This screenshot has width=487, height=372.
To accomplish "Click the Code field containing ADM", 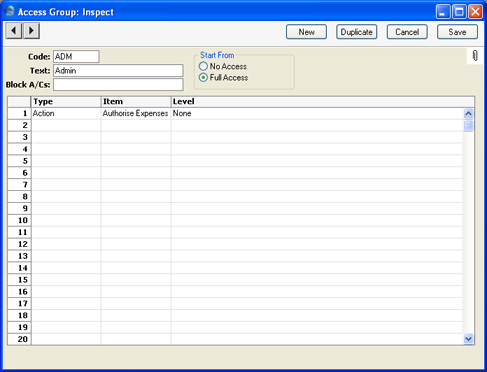I will point(76,57).
